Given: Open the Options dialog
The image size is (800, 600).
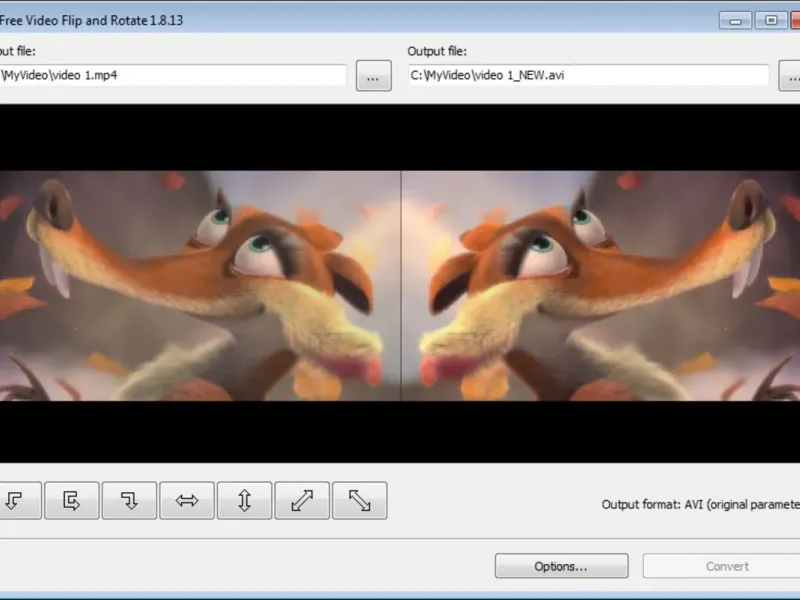Looking at the screenshot, I should click(x=561, y=566).
